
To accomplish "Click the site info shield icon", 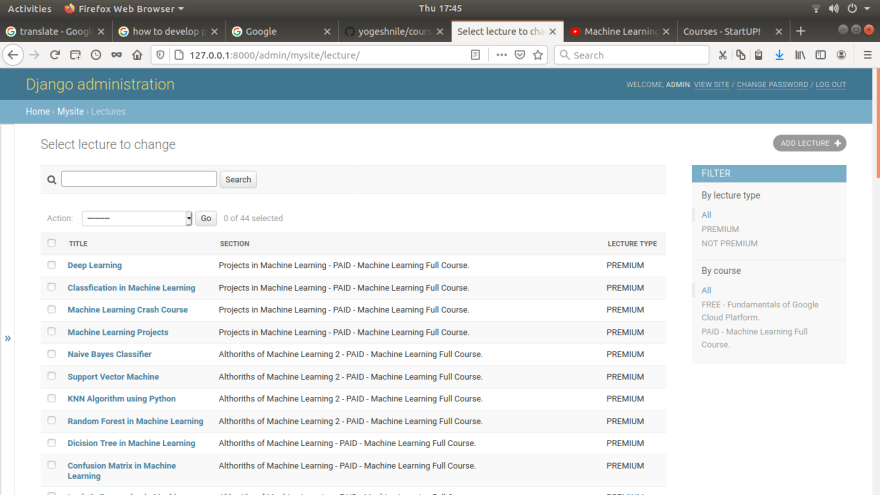I will pyautogui.click(x=160, y=55).
